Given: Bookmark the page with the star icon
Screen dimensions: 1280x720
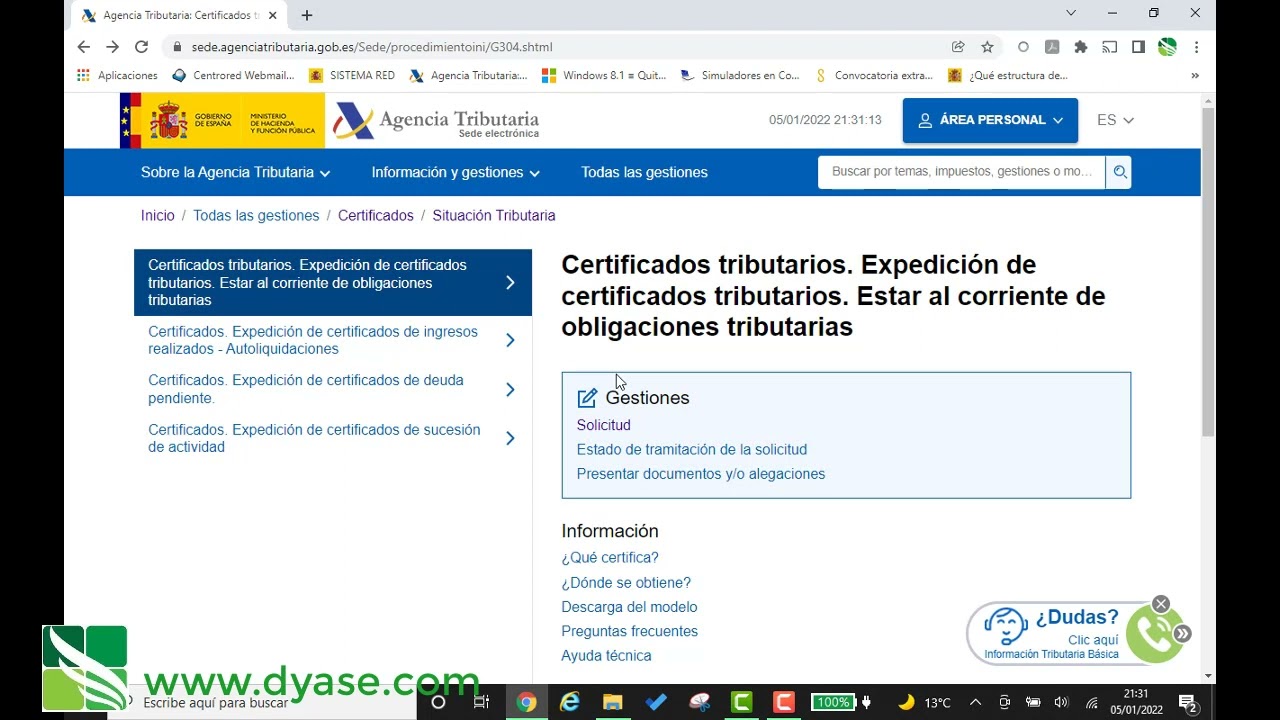Looking at the screenshot, I should coord(986,46).
